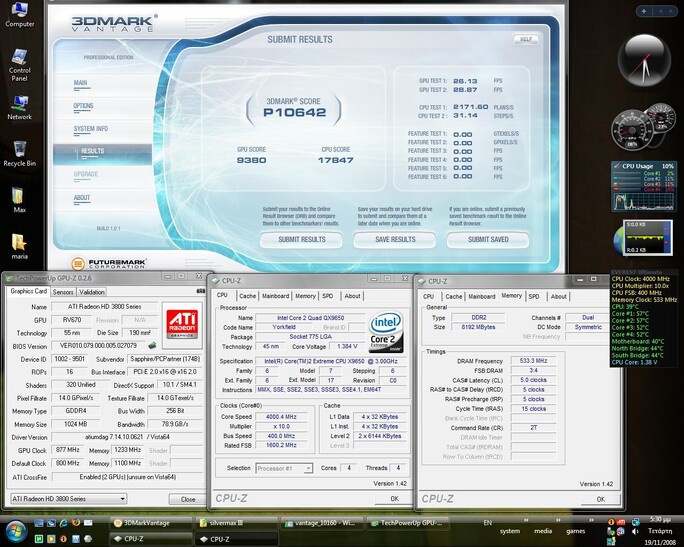This screenshot has height=547, width=684.
Task: Open the ABOUT section in 3DMark Vantage
Action: pyautogui.click(x=82, y=198)
